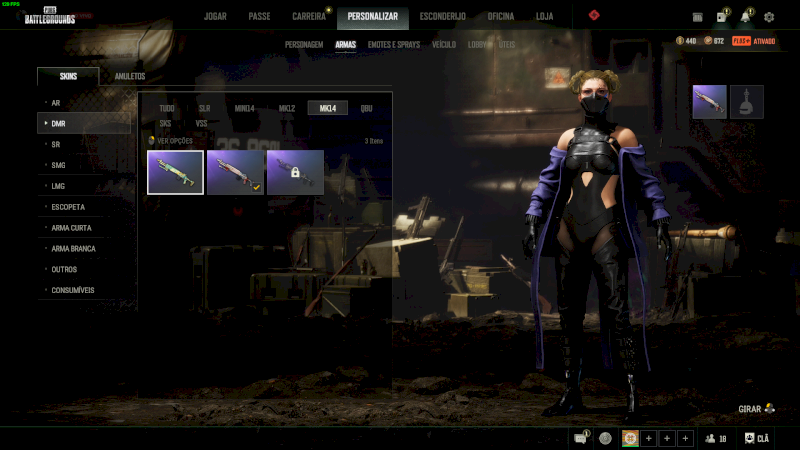The height and width of the screenshot is (450, 800).
Task: Click the gold coin currency showing 440
Action: click(x=686, y=41)
